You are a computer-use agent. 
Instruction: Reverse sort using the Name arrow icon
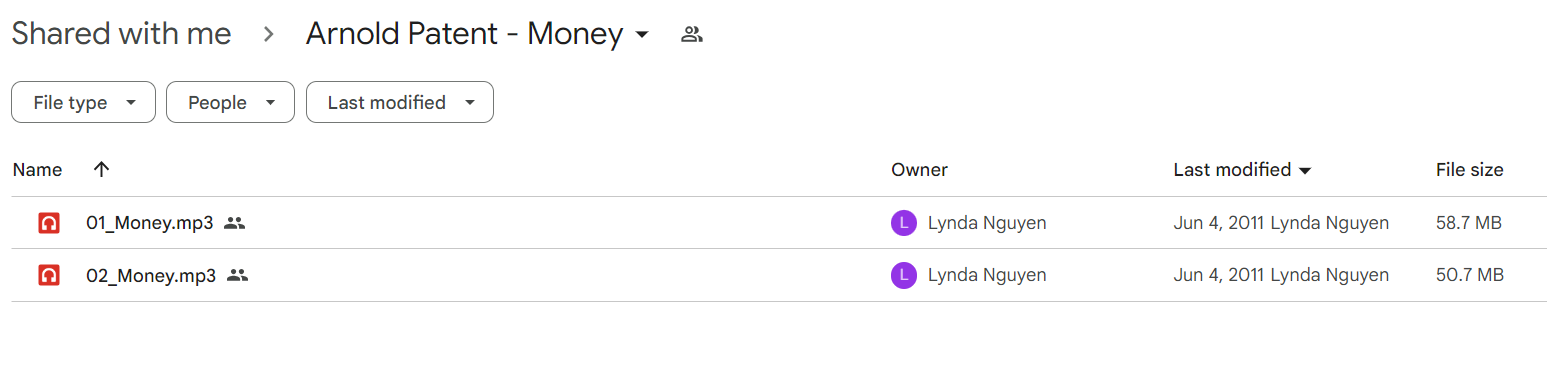tap(101, 170)
